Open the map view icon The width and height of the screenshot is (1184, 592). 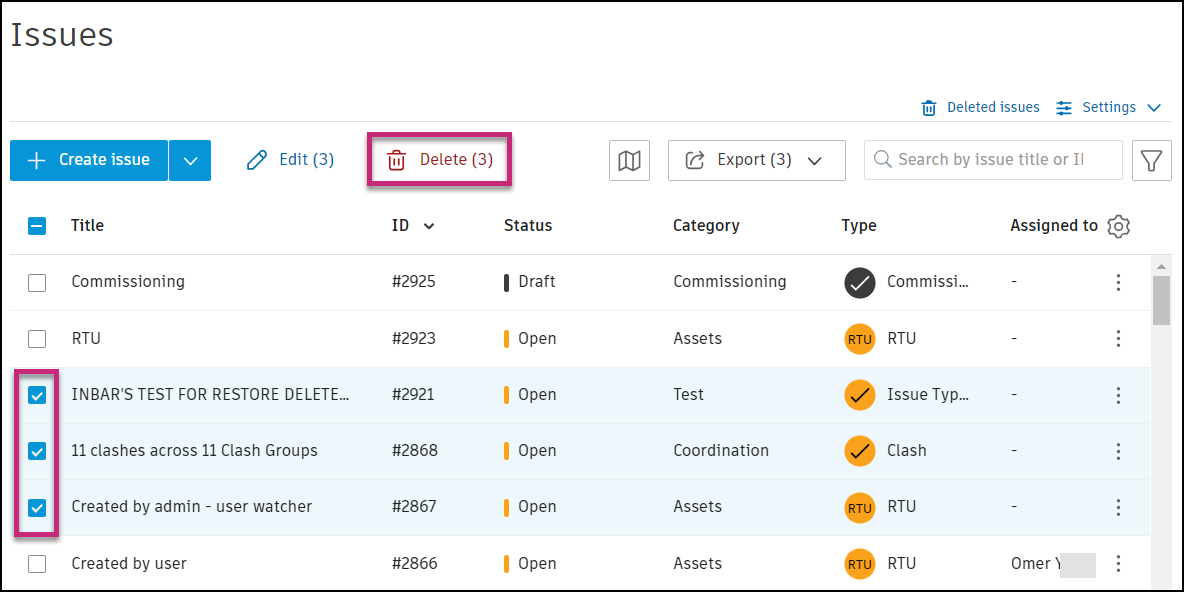629,160
